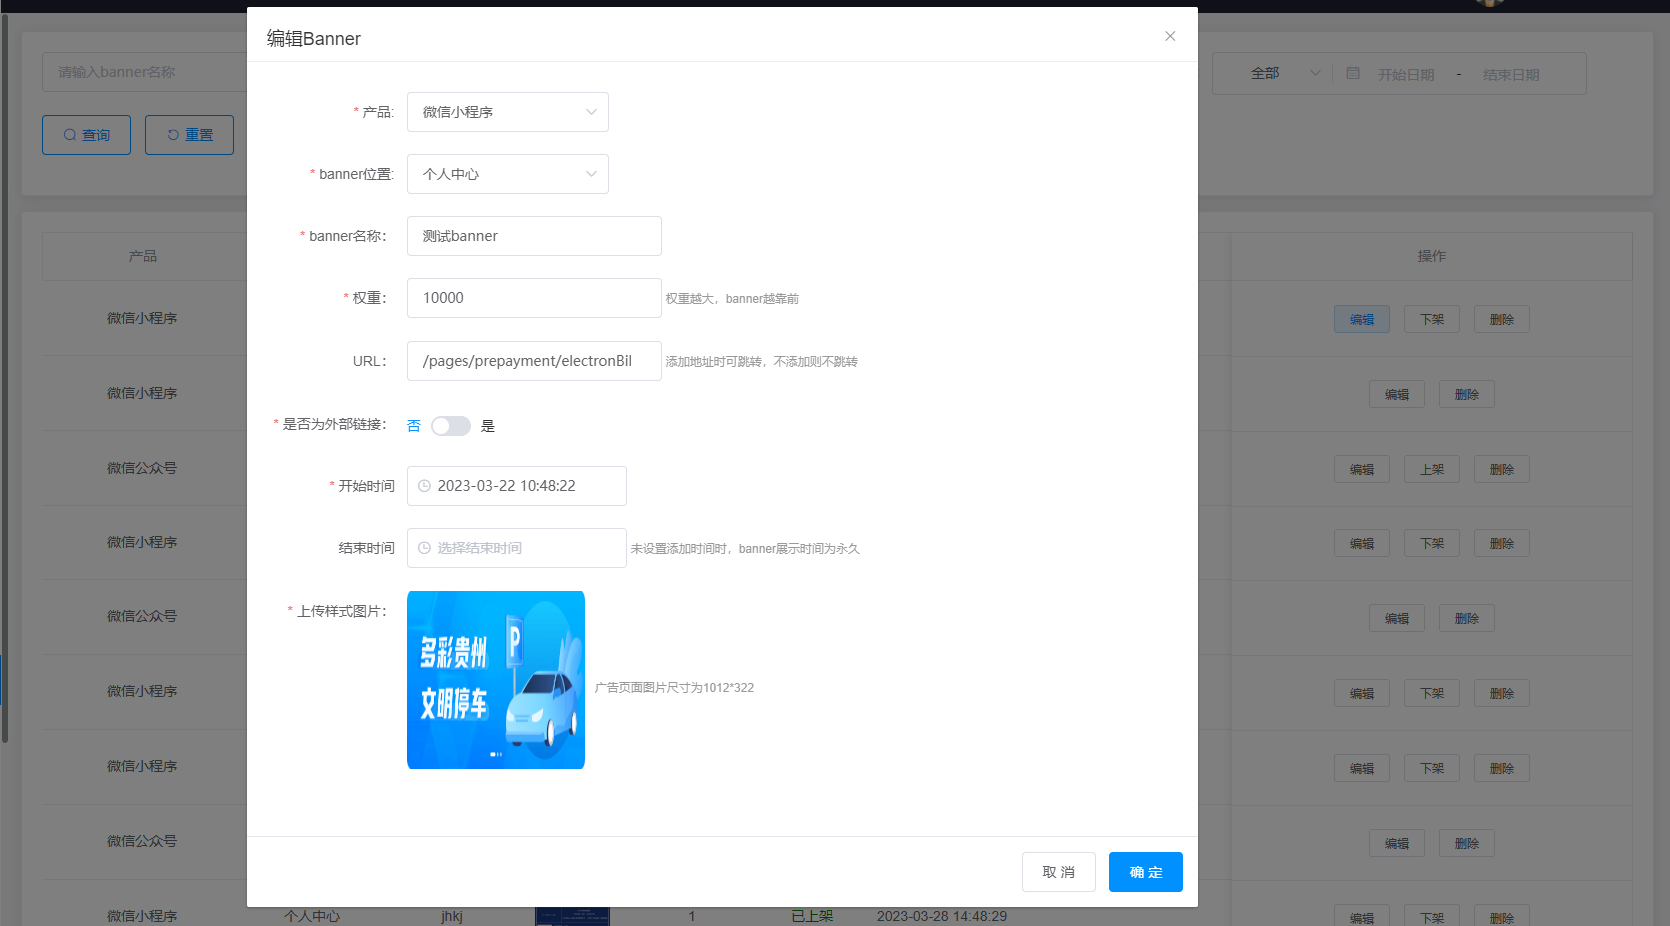This screenshot has height=926, width=1670.
Task: Click the calendar icon beside 开始日期
Action: click(x=1353, y=74)
